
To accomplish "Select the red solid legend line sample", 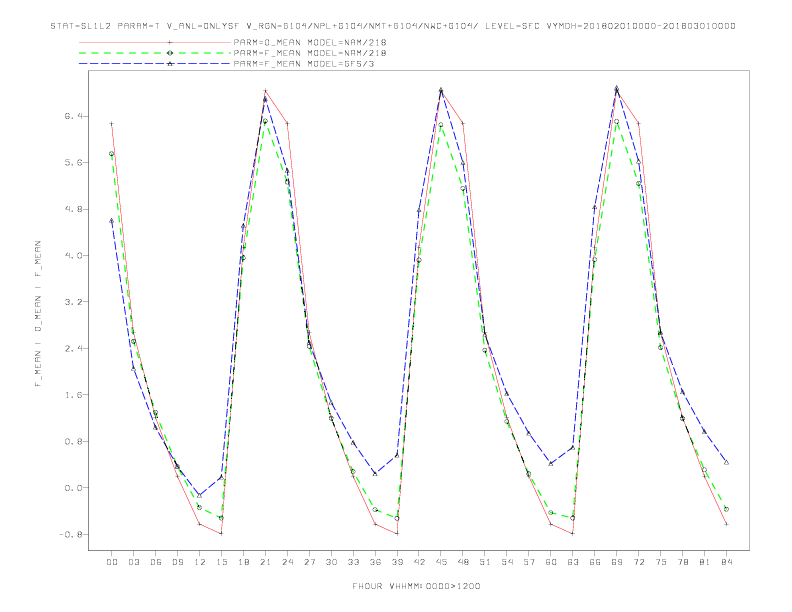I will [155, 42].
